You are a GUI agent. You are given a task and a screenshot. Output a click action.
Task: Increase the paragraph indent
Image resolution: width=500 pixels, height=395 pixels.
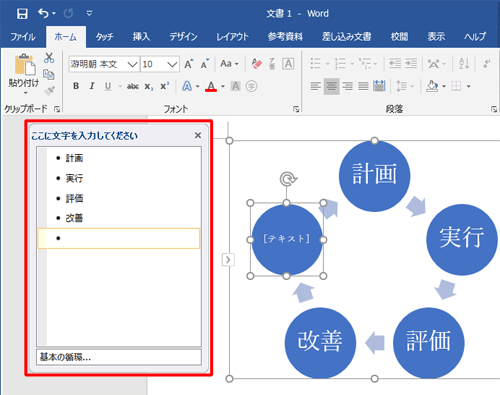pyautogui.click(x=411, y=63)
